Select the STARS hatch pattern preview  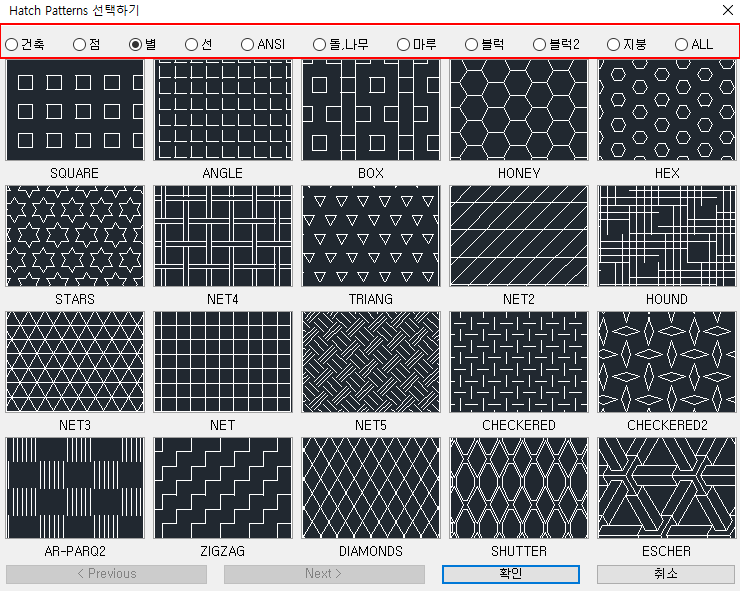pos(75,236)
